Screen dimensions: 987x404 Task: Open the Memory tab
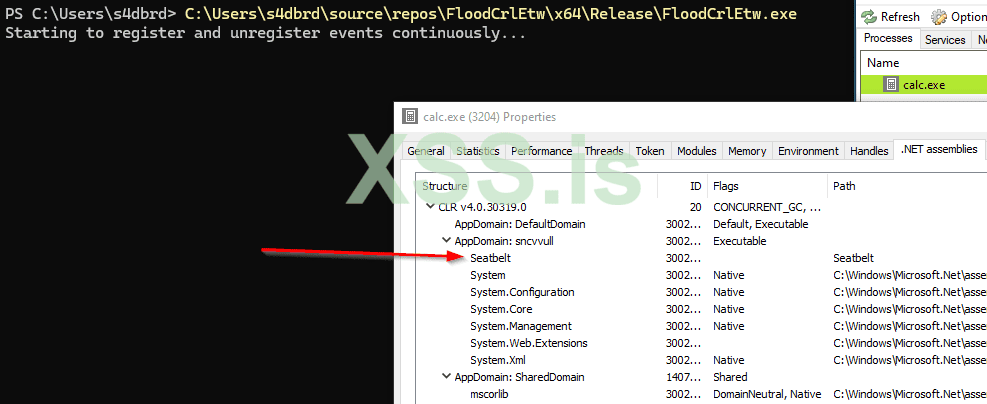coord(747,151)
